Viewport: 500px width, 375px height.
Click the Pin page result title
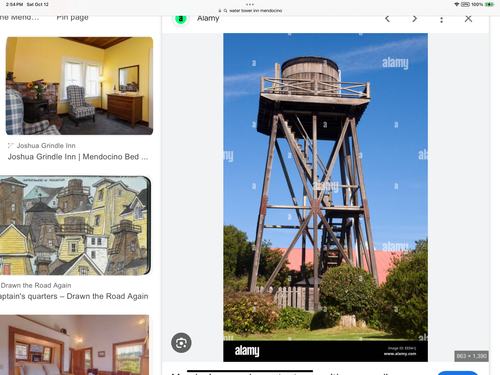72,17
